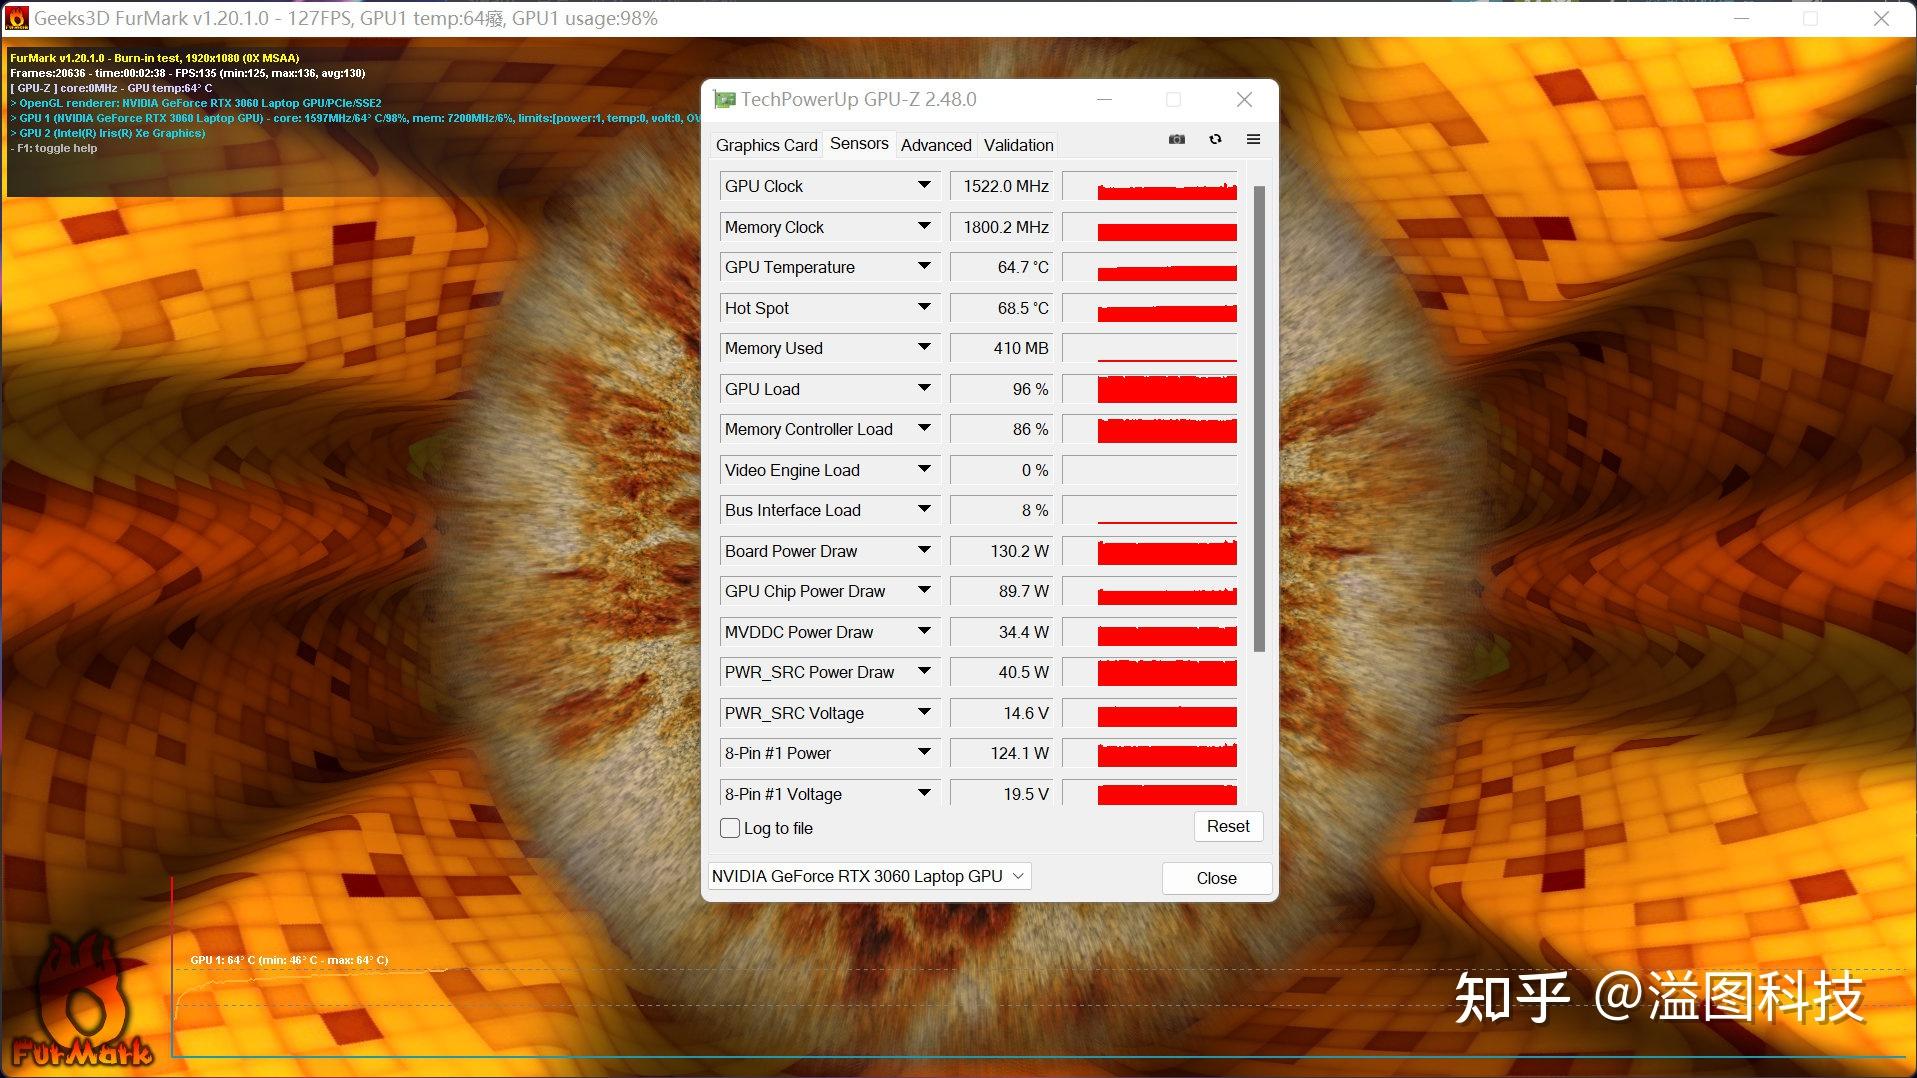Click the GPU-Z title bar app icon
The width and height of the screenshot is (1917, 1078).
[724, 99]
